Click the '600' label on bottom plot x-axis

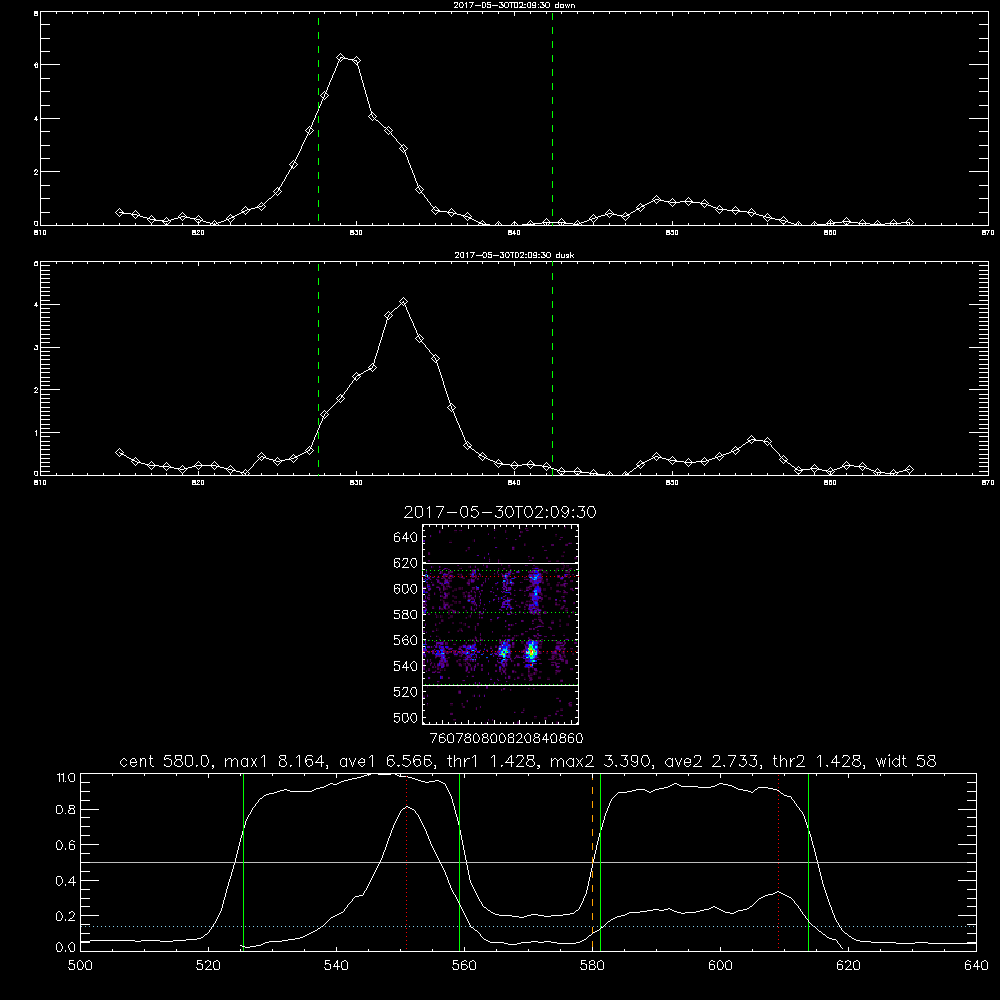(720, 966)
